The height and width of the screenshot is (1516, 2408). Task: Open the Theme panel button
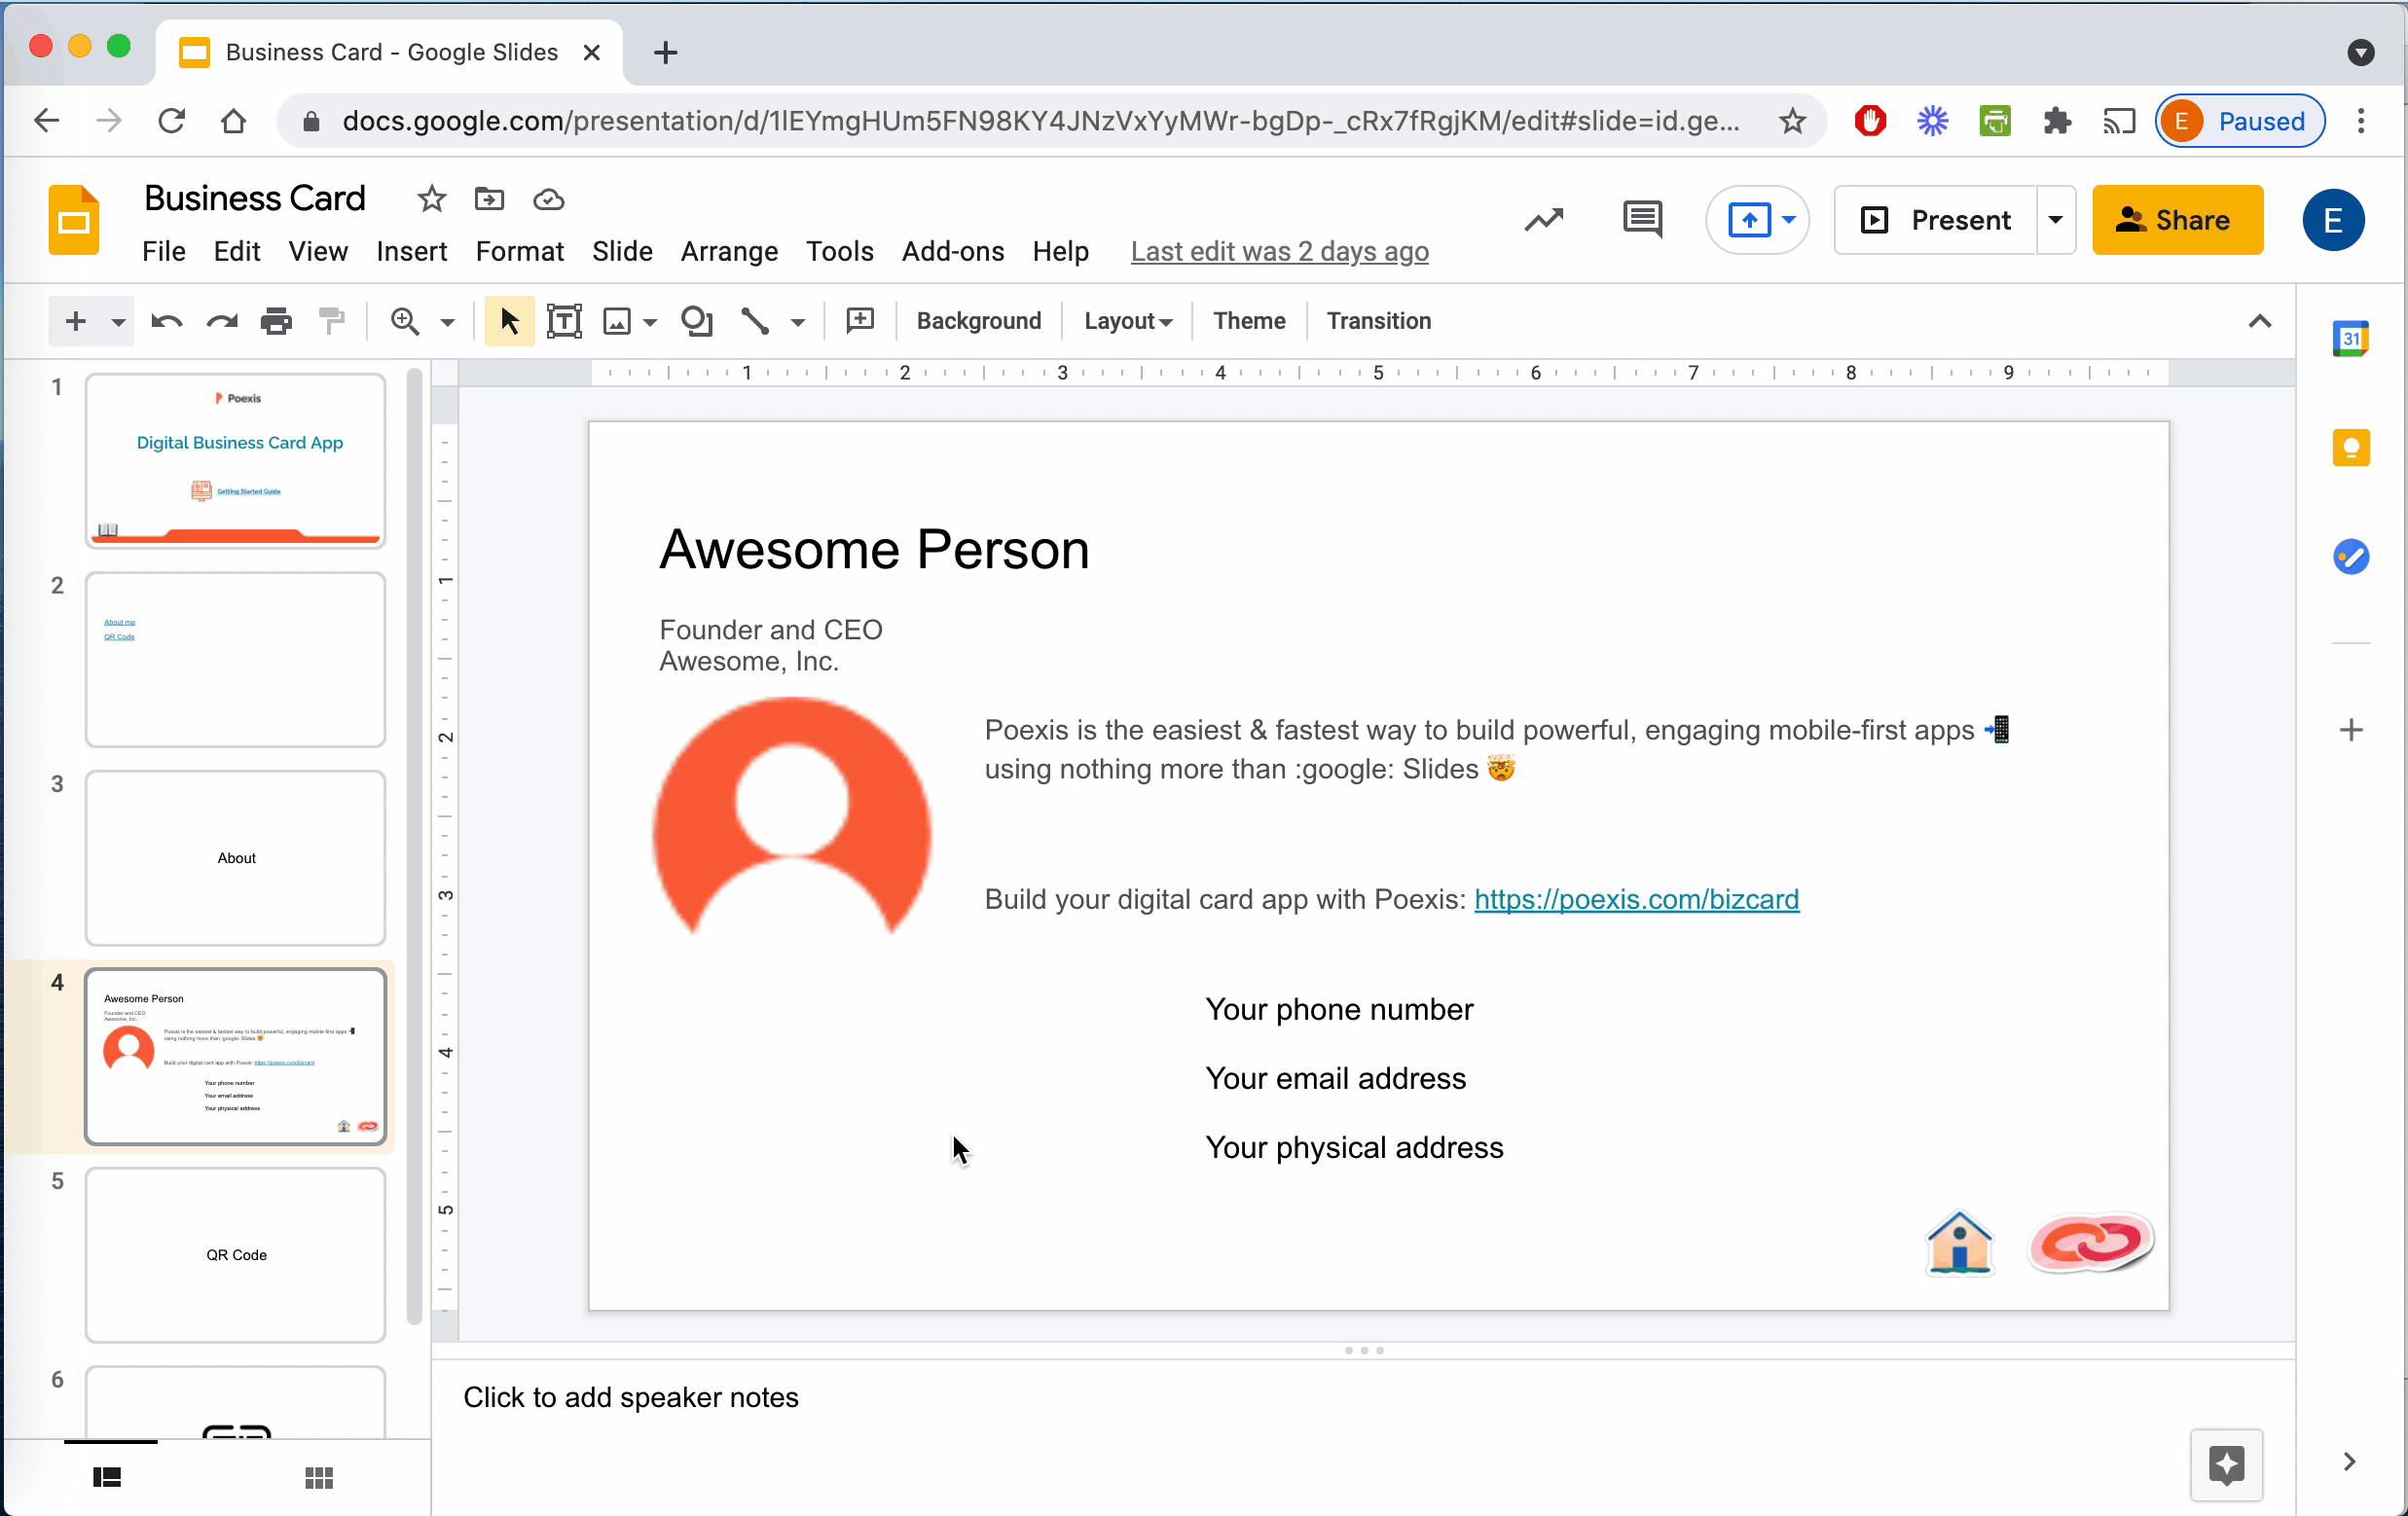click(1249, 321)
